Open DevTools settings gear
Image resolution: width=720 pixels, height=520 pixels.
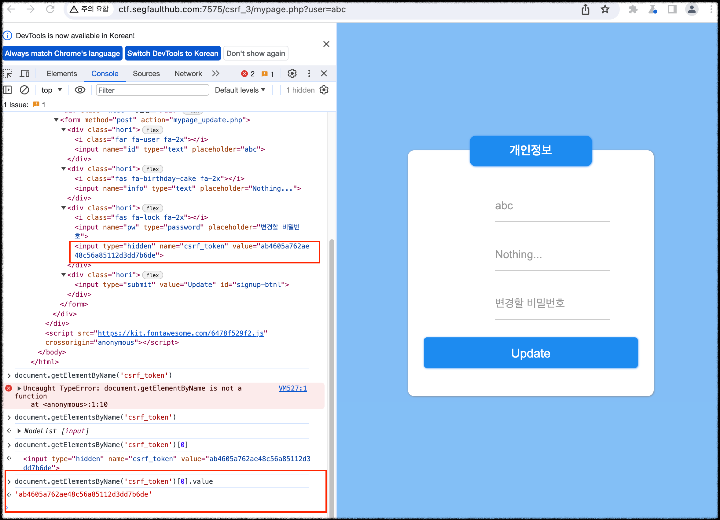[292, 73]
